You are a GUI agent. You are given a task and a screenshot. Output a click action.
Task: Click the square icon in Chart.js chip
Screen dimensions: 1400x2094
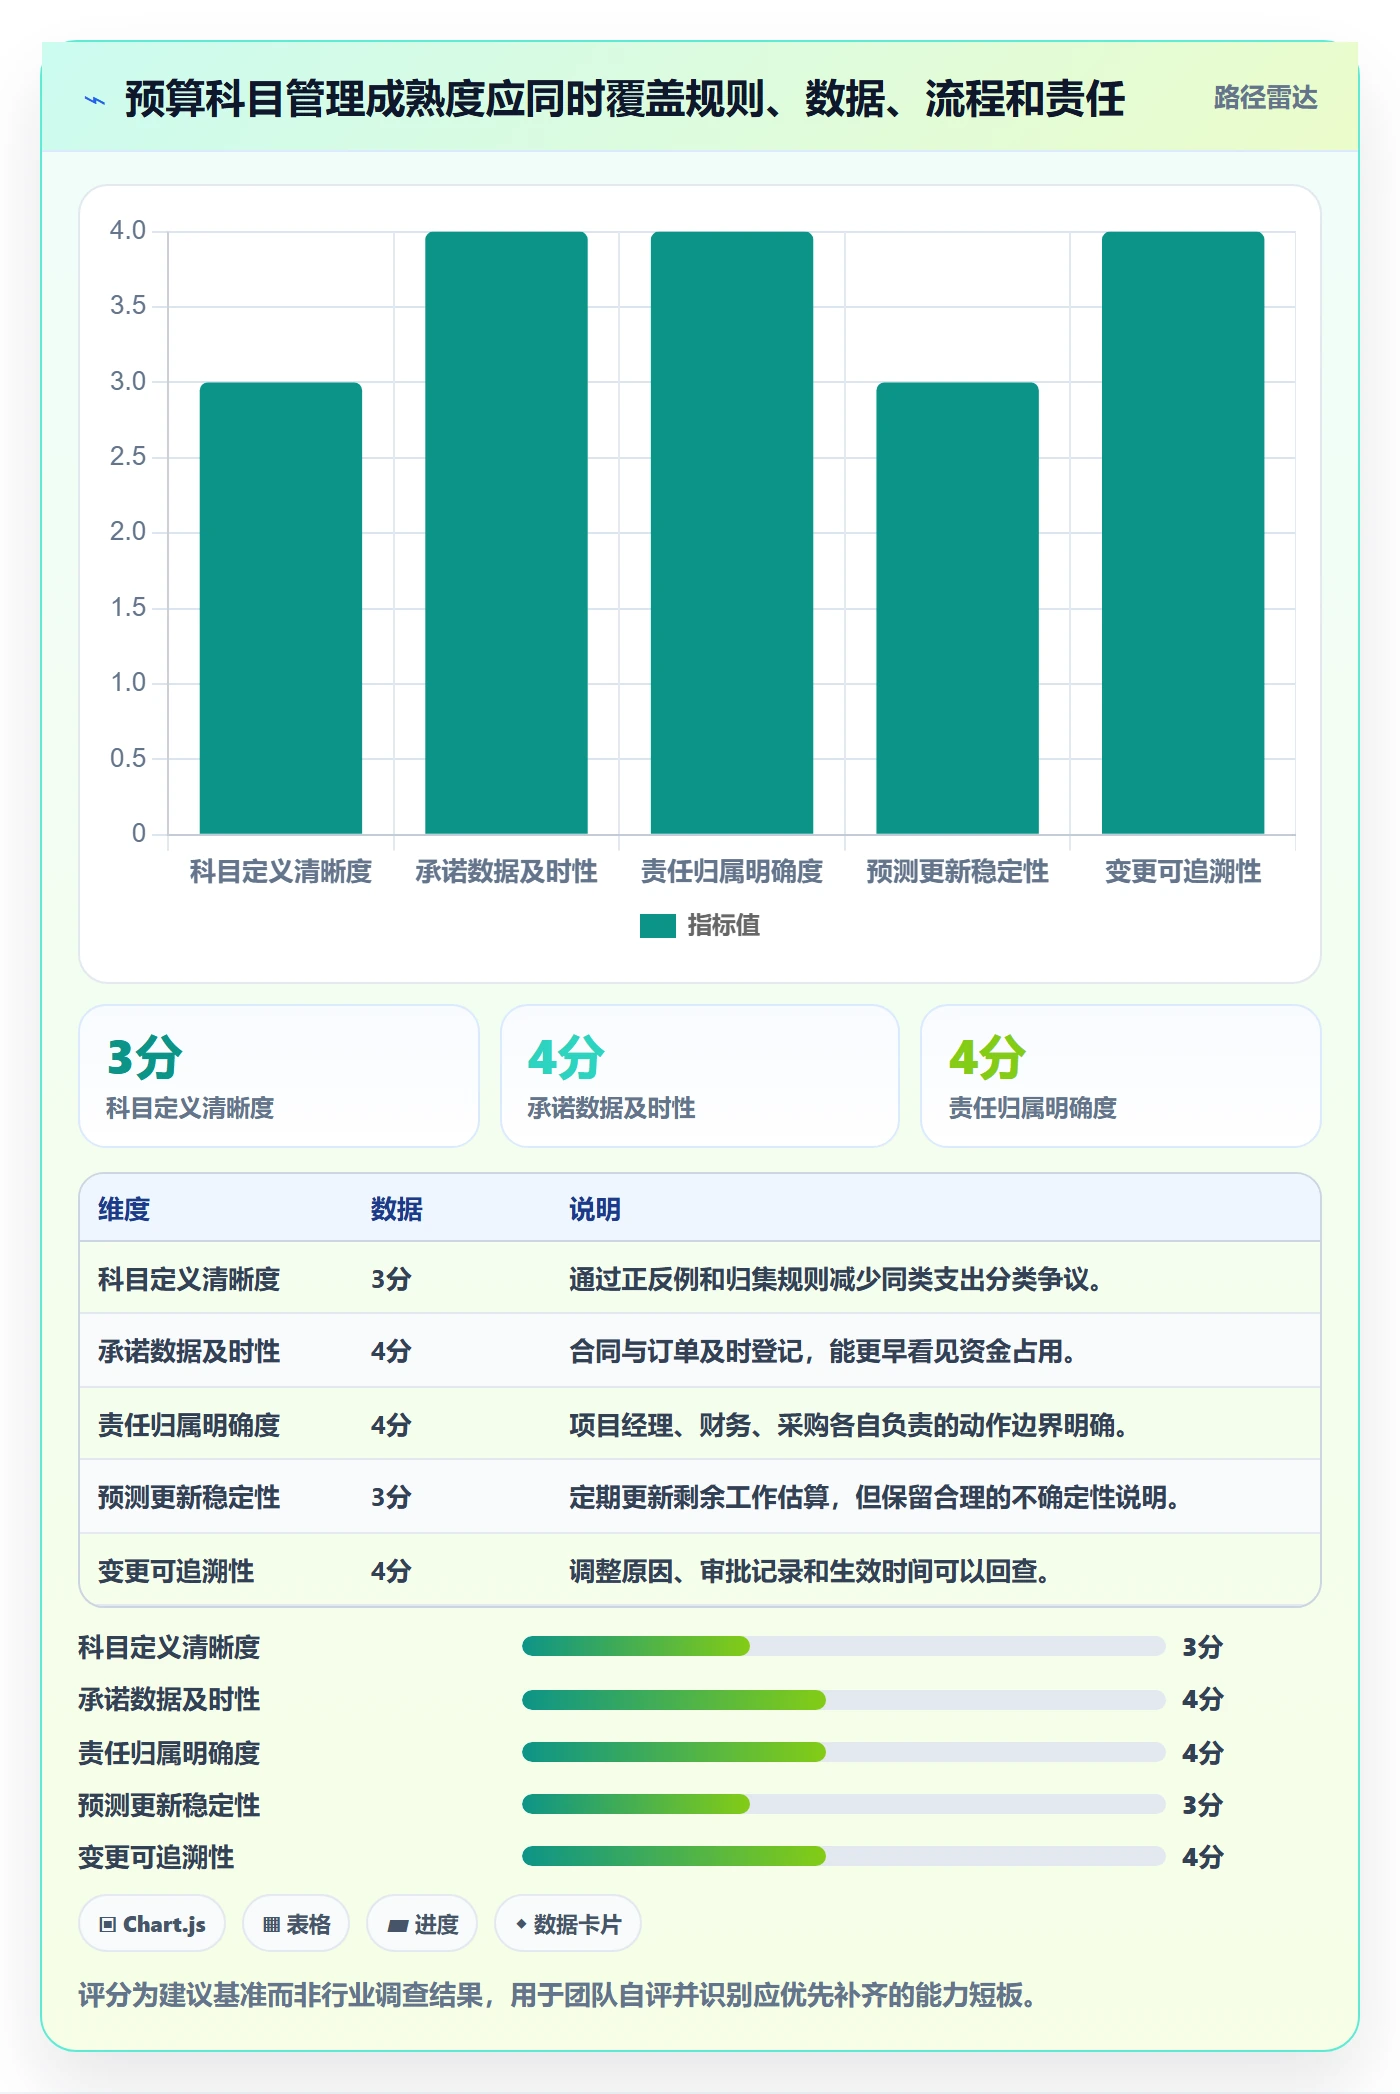click(x=108, y=1925)
